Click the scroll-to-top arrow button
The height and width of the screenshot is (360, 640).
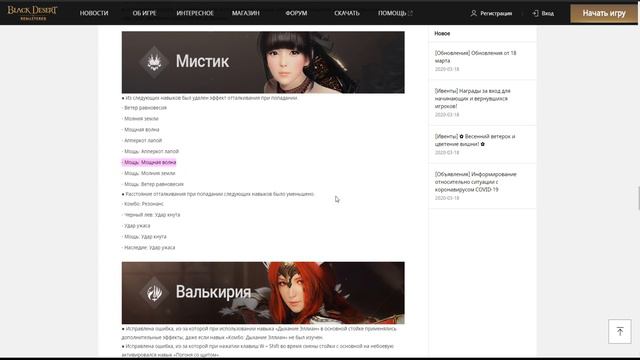(620, 331)
